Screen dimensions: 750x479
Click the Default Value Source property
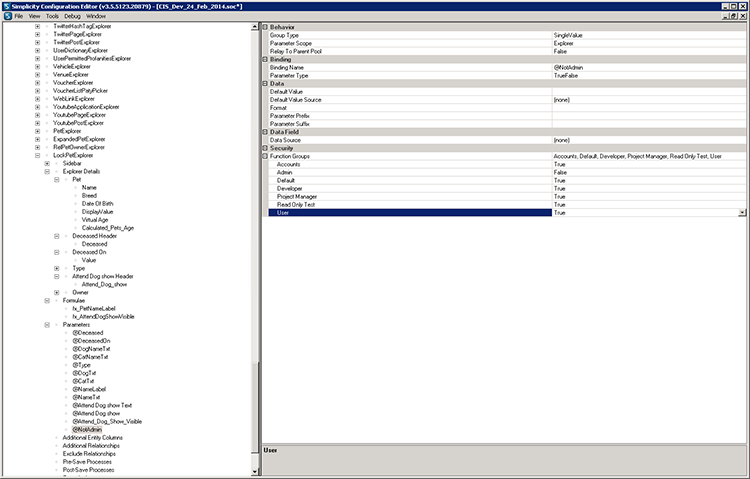[507, 100]
